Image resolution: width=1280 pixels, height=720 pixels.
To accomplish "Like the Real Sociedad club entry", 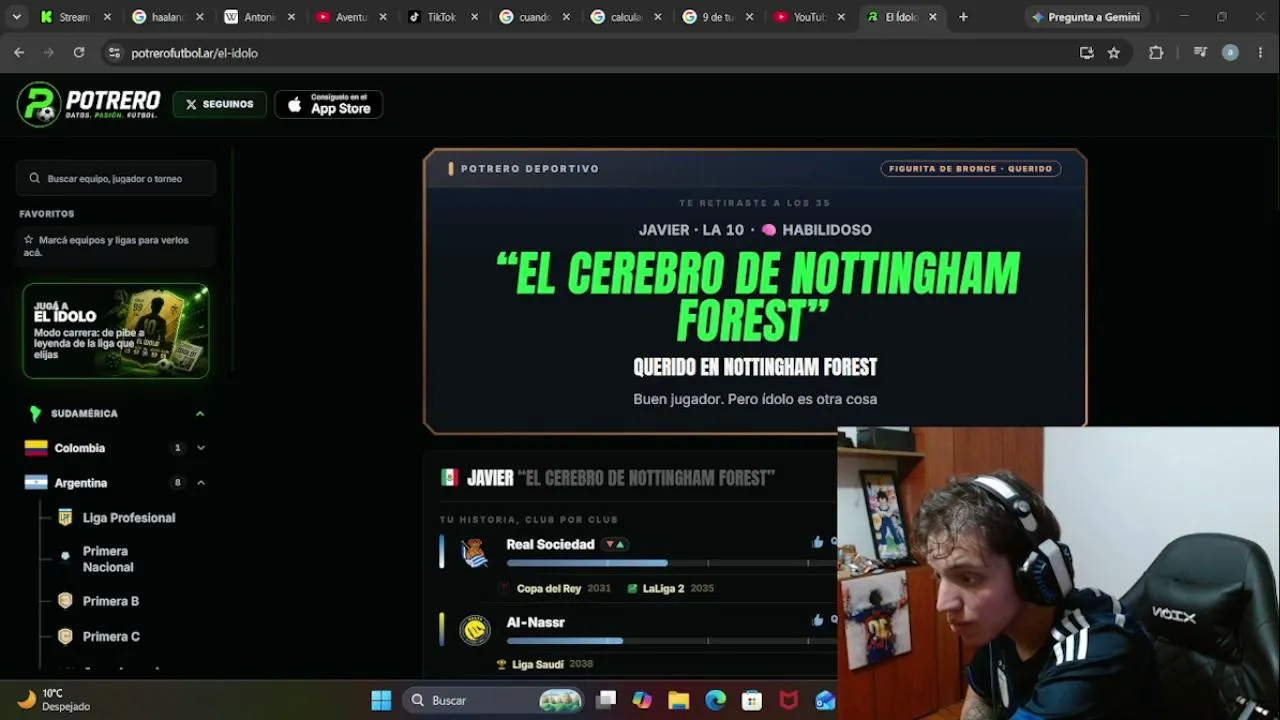I will [x=818, y=542].
